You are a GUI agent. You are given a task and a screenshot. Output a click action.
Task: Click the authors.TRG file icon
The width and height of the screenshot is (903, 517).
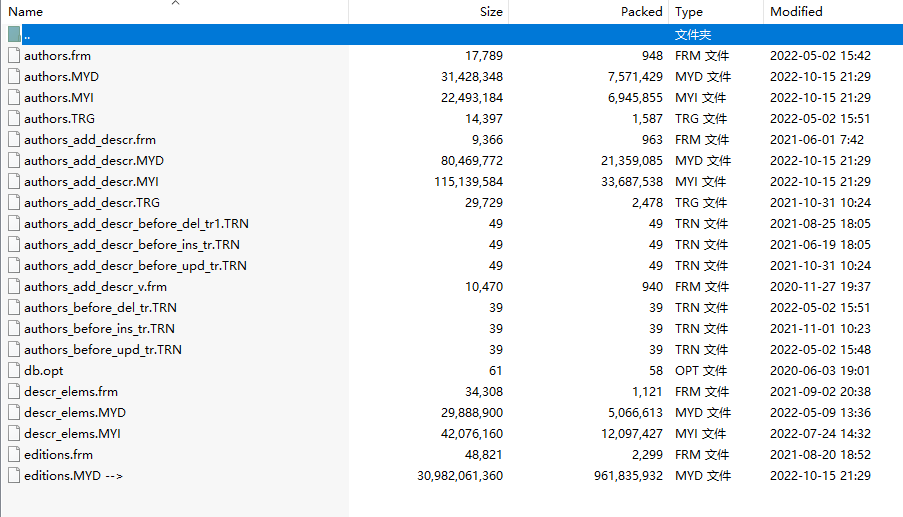[x=14, y=119]
